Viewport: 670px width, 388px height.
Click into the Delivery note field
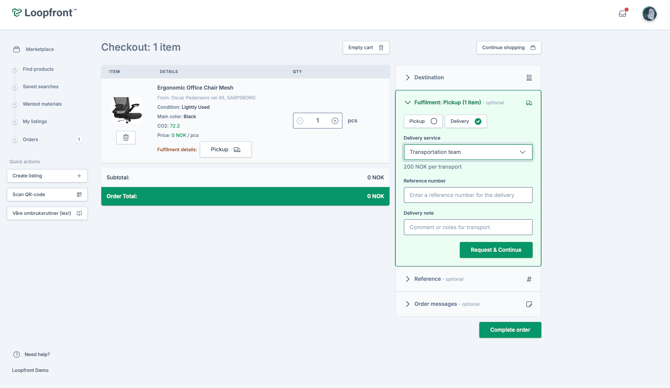pos(468,227)
